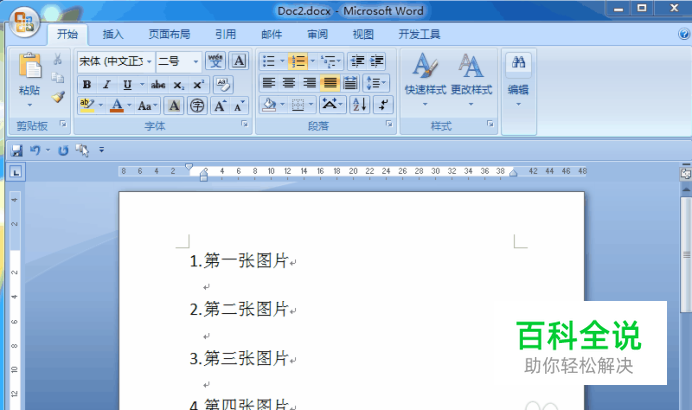The width and height of the screenshot is (692, 410).
Task: Toggle Italic formatting
Action: 106,84
